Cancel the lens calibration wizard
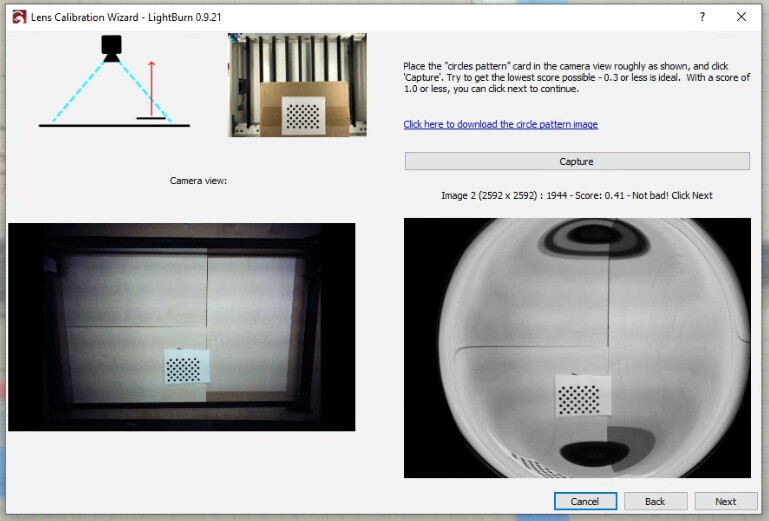The height and width of the screenshot is (521, 769). [585, 501]
